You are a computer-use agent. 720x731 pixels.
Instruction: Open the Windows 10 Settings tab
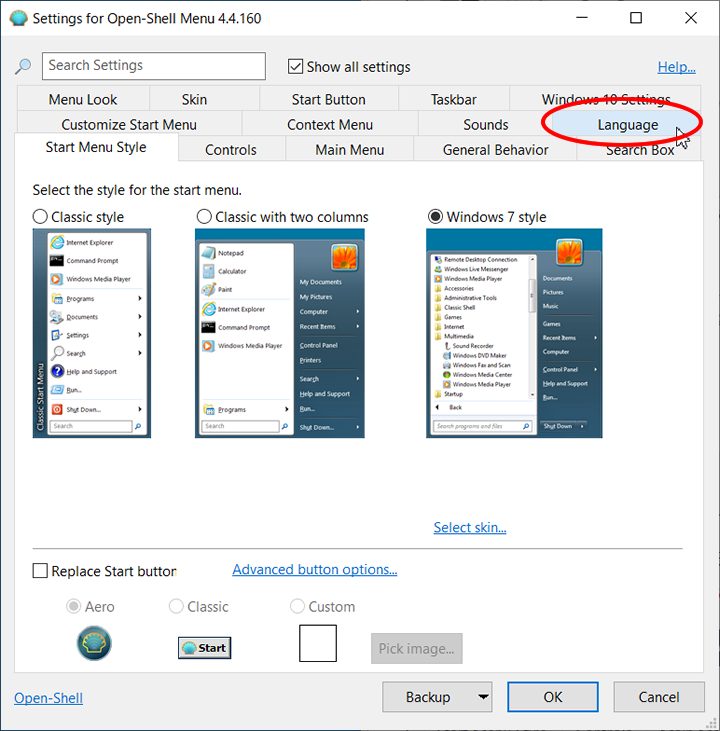[606, 98]
